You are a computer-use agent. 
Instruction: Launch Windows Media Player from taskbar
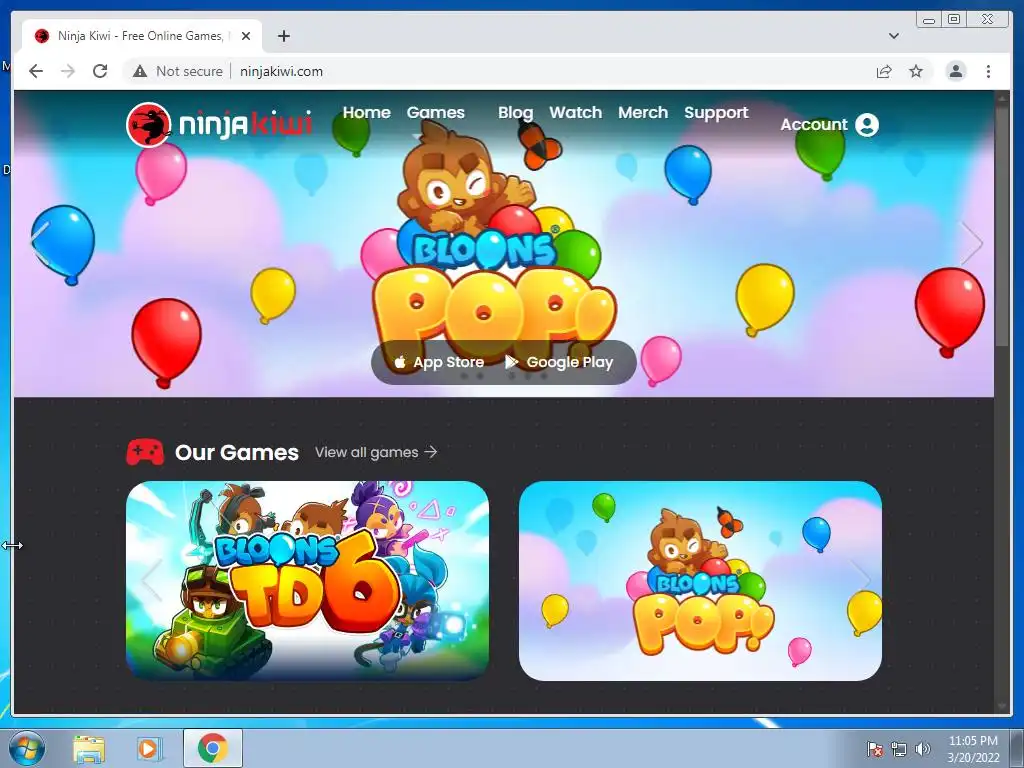pos(149,748)
